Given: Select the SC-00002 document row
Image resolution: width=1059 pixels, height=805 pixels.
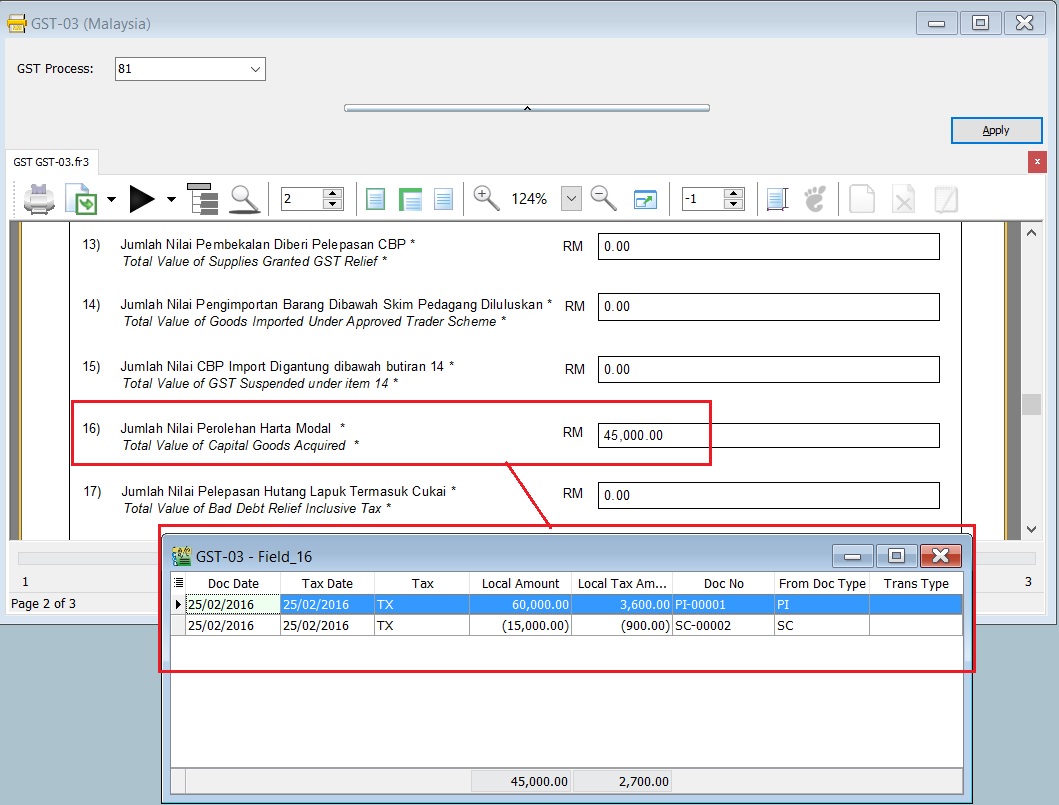Looking at the screenshot, I should coord(700,625).
